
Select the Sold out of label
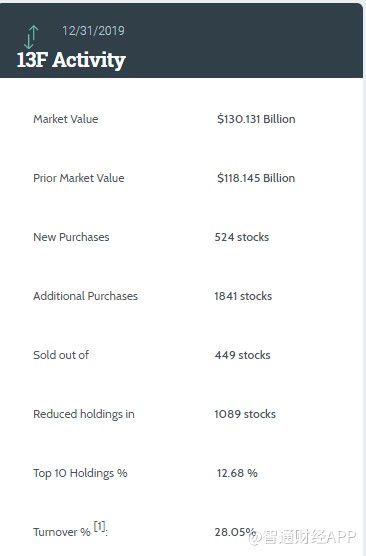click(x=61, y=355)
